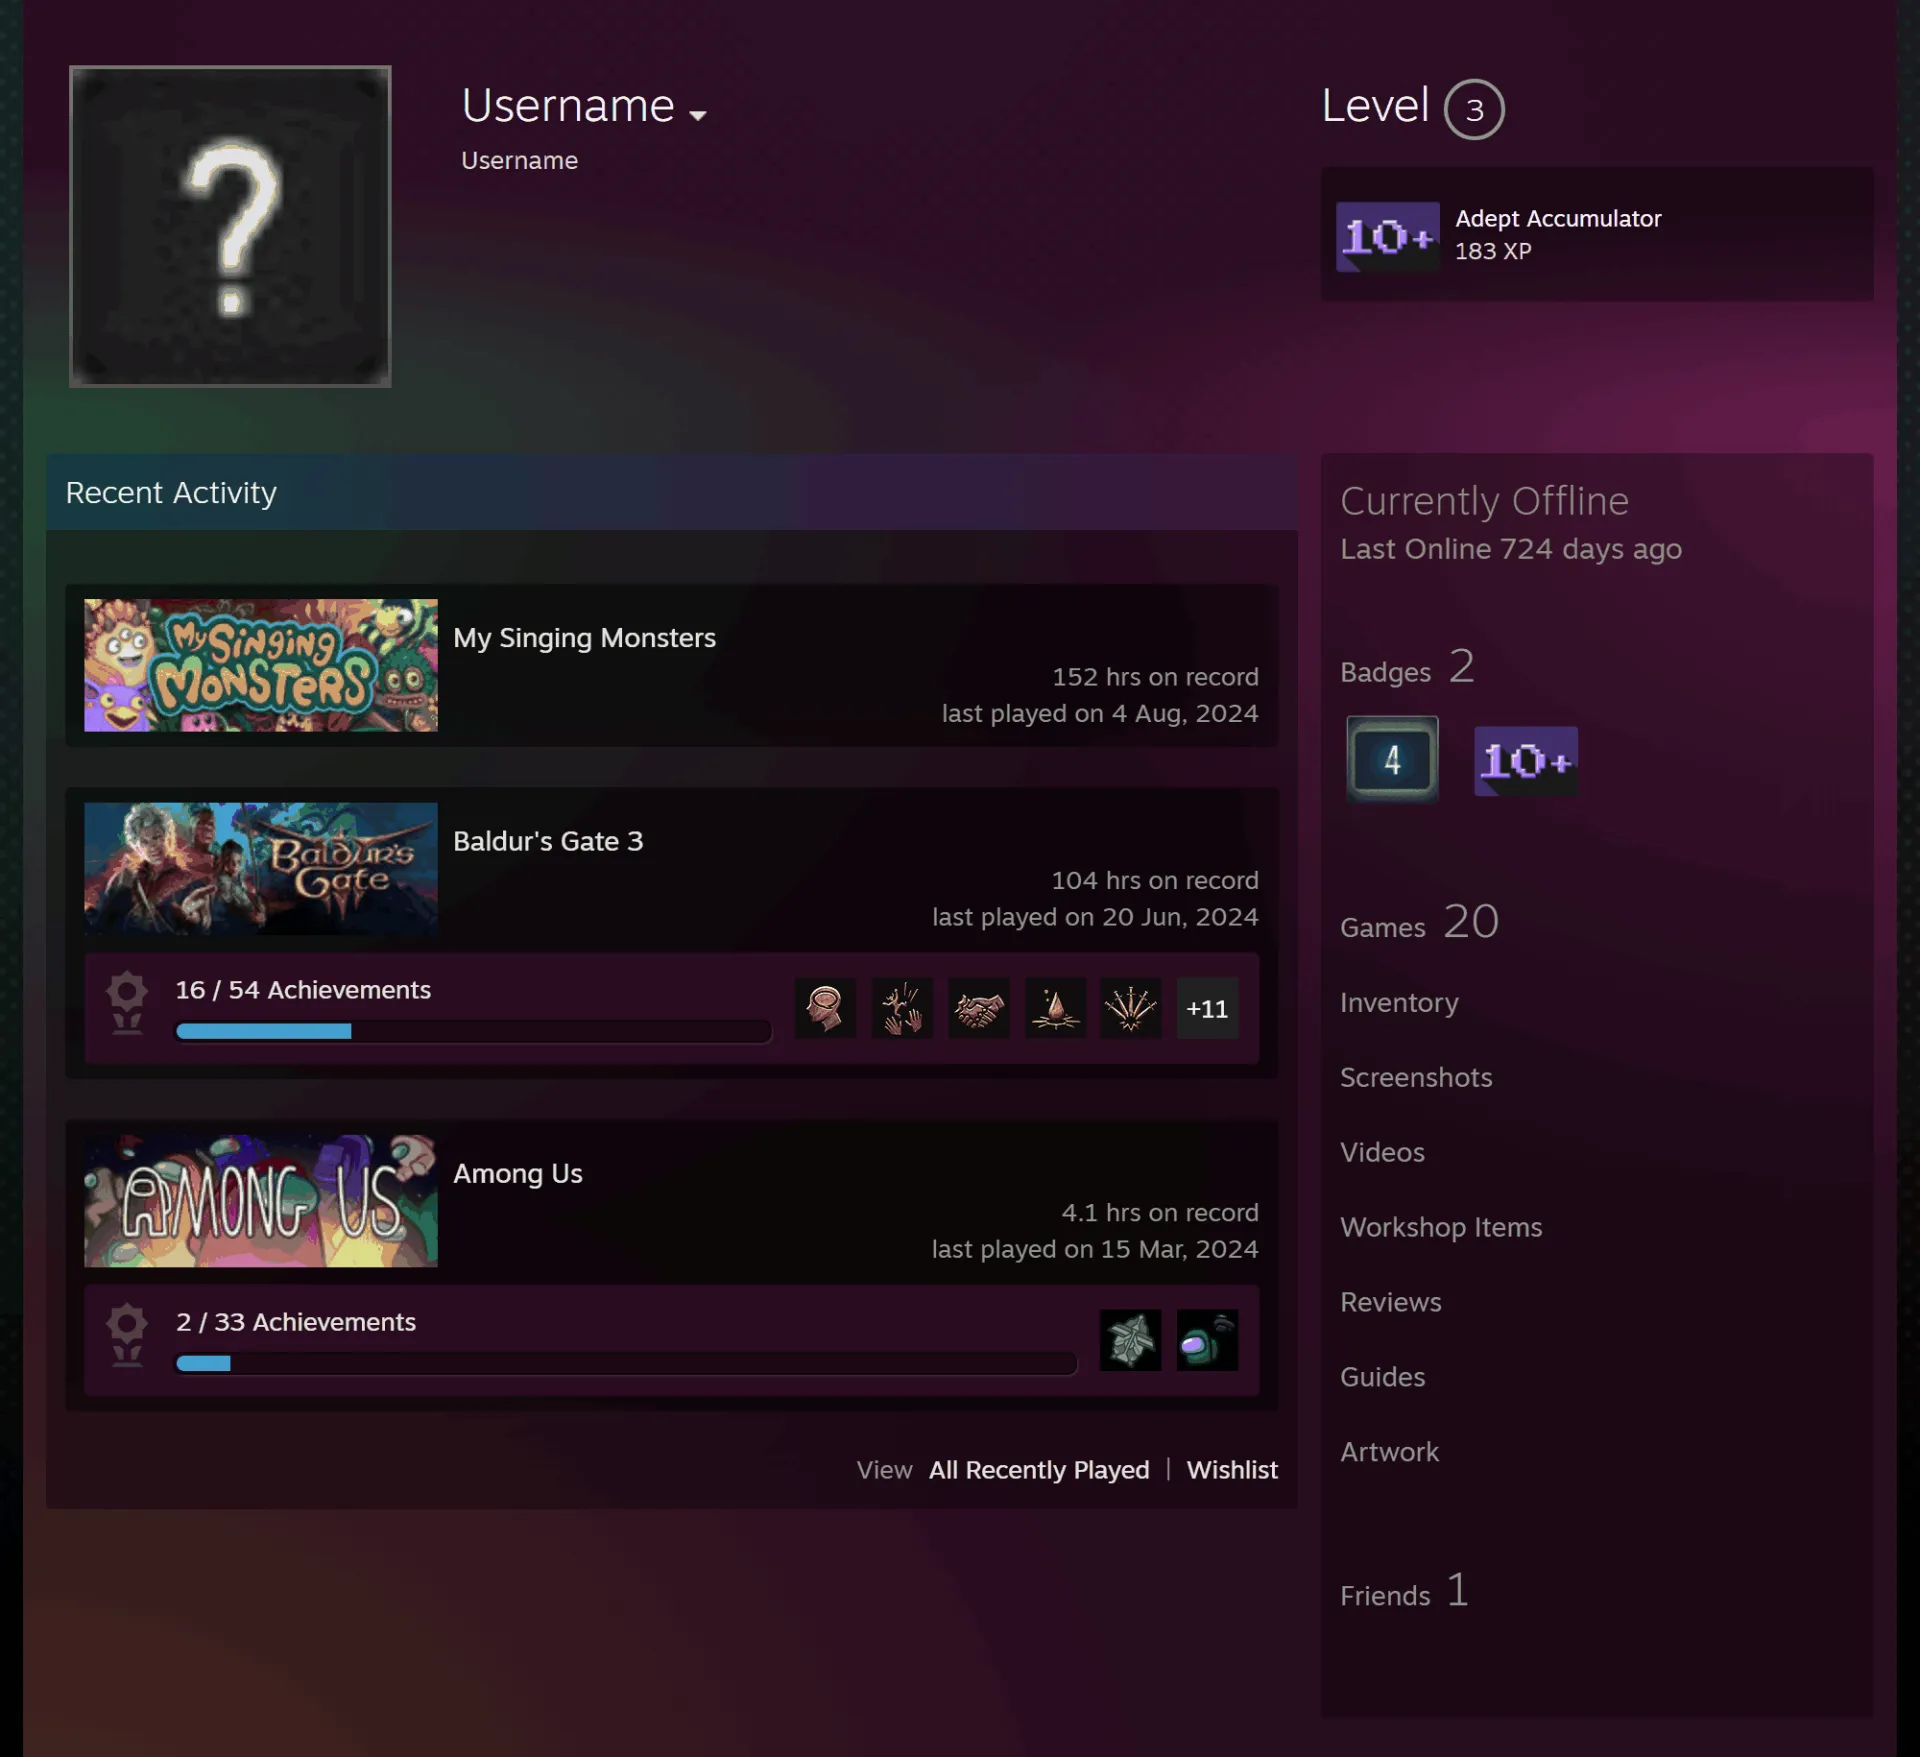Image resolution: width=1920 pixels, height=1757 pixels.
Task: Open the Adept Accumulator badge title
Action: pyautogui.click(x=1558, y=218)
